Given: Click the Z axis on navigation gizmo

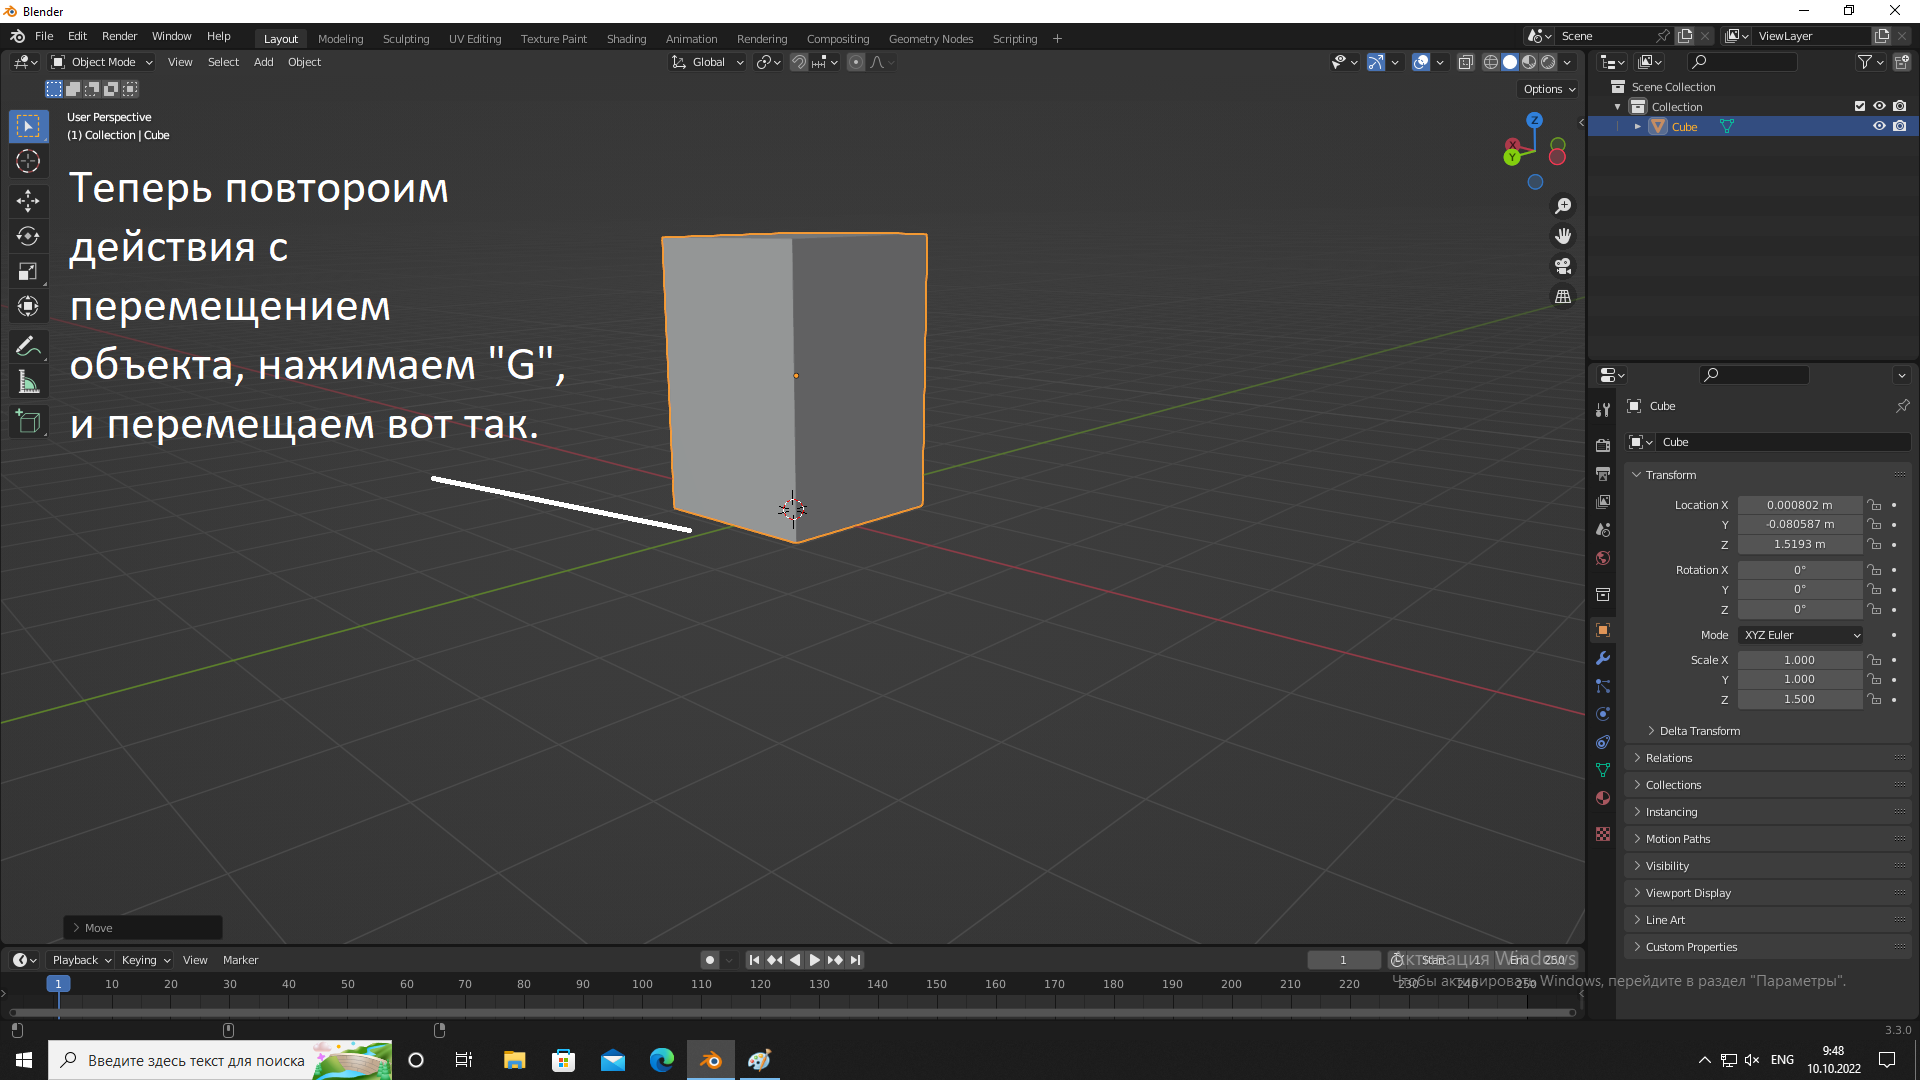Looking at the screenshot, I should coord(1534,120).
